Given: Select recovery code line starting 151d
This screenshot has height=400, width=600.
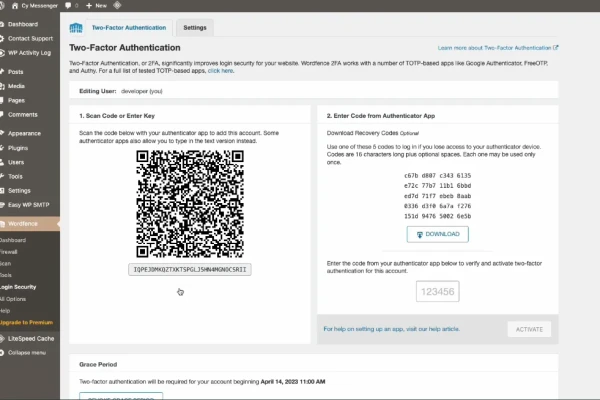Looking at the screenshot, I should [437, 216].
